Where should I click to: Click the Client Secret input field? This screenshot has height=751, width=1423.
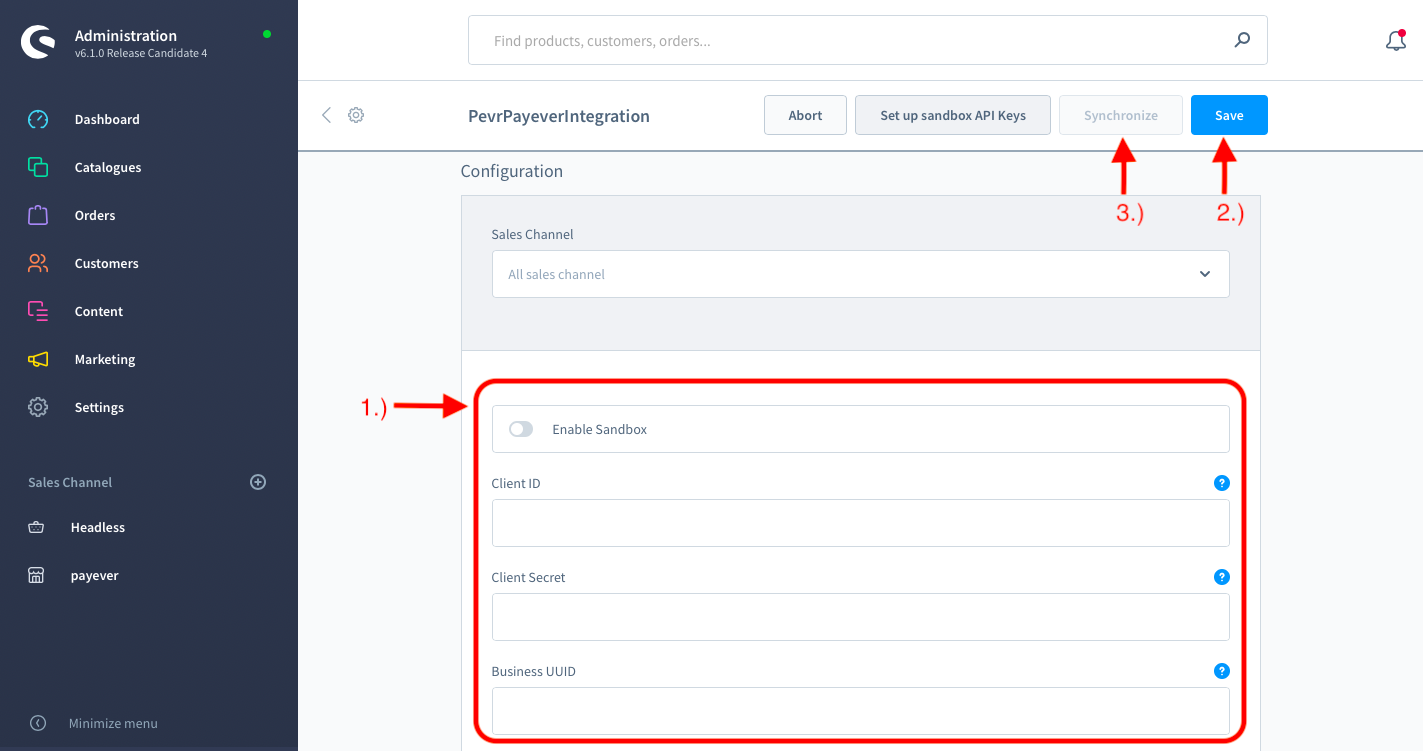[x=860, y=617]
